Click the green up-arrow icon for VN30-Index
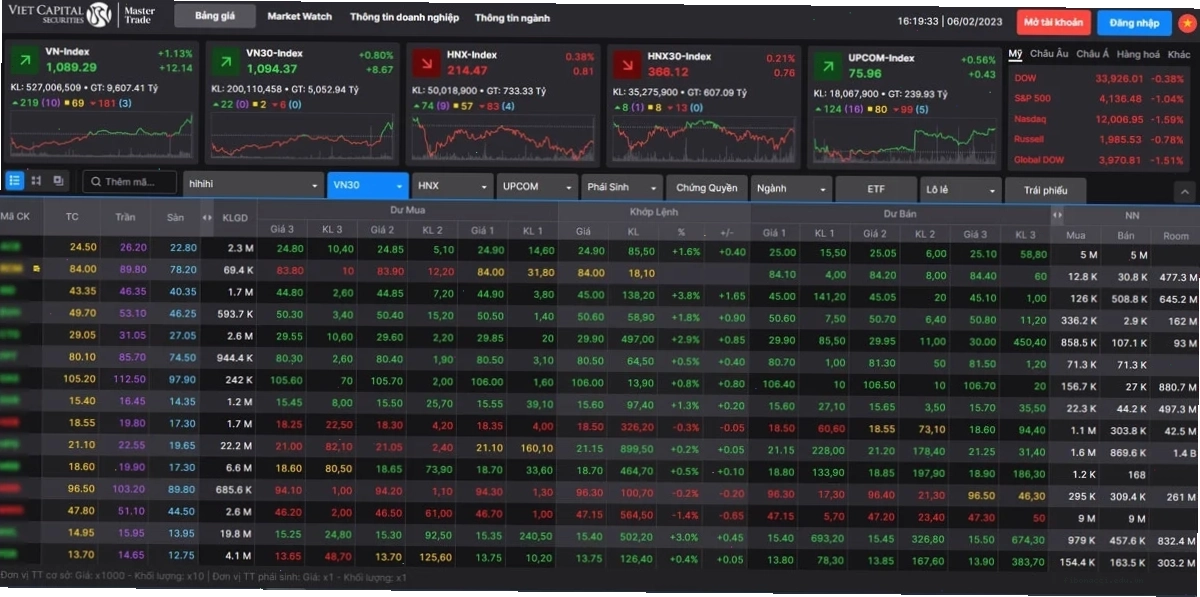The image size is (1200, 597). pyautogui.click(x=224, y=63)
